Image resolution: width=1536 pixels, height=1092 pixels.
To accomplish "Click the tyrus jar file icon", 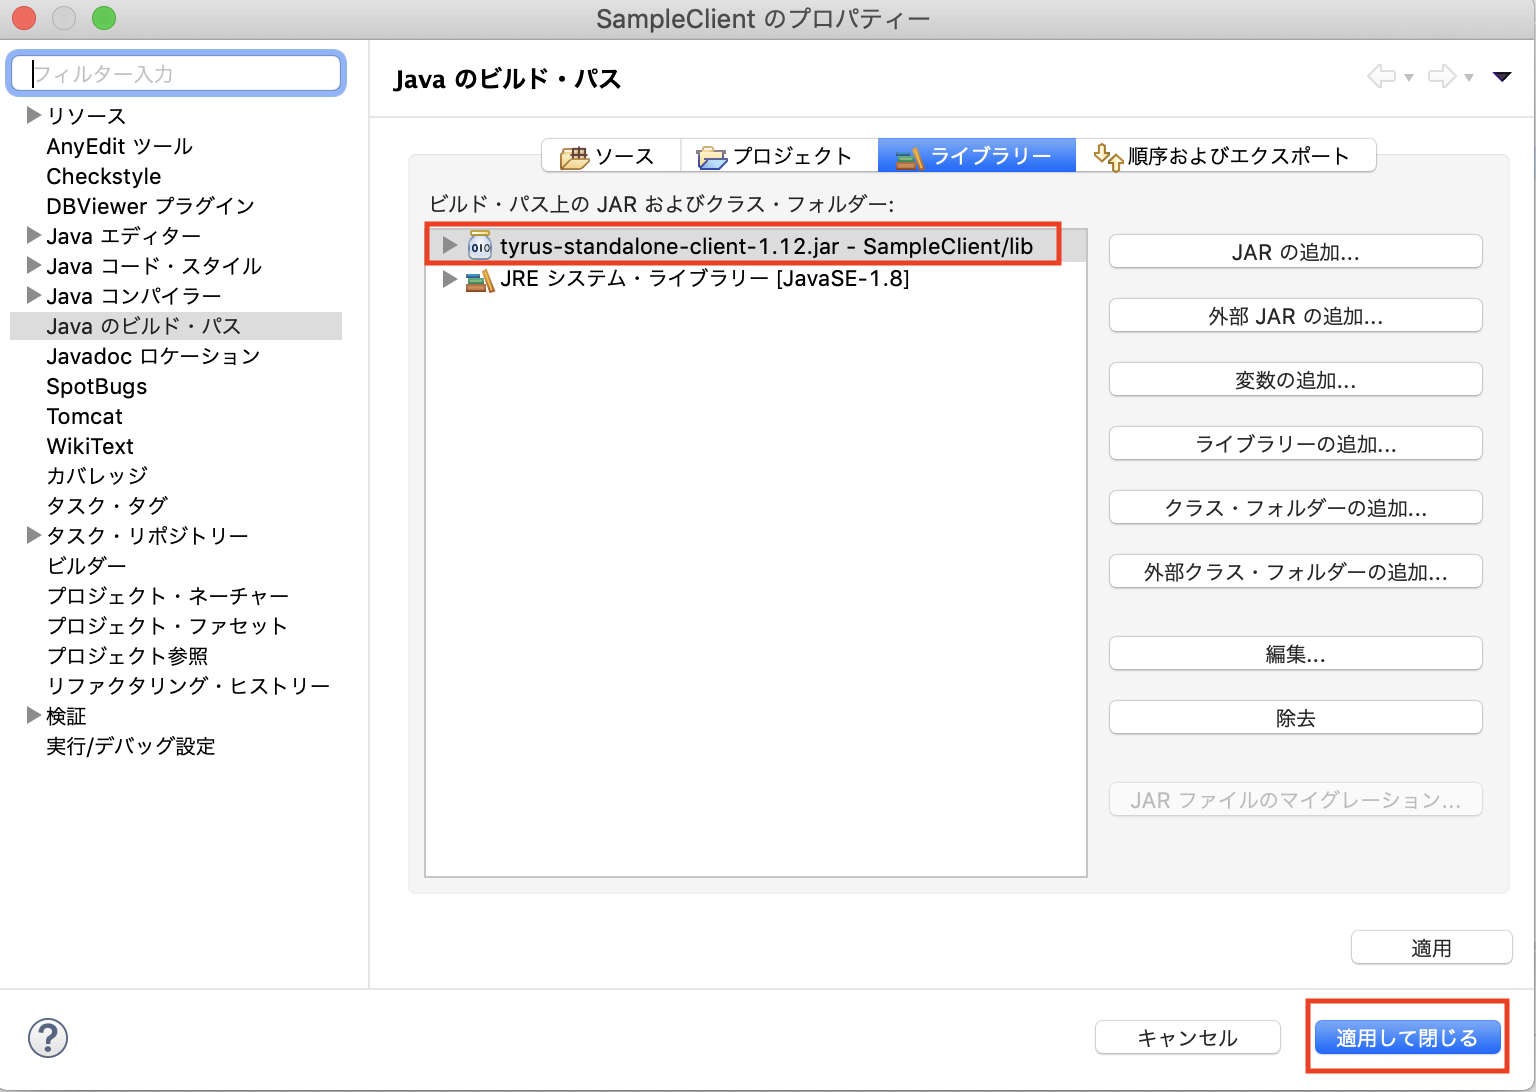I will 480,246.
